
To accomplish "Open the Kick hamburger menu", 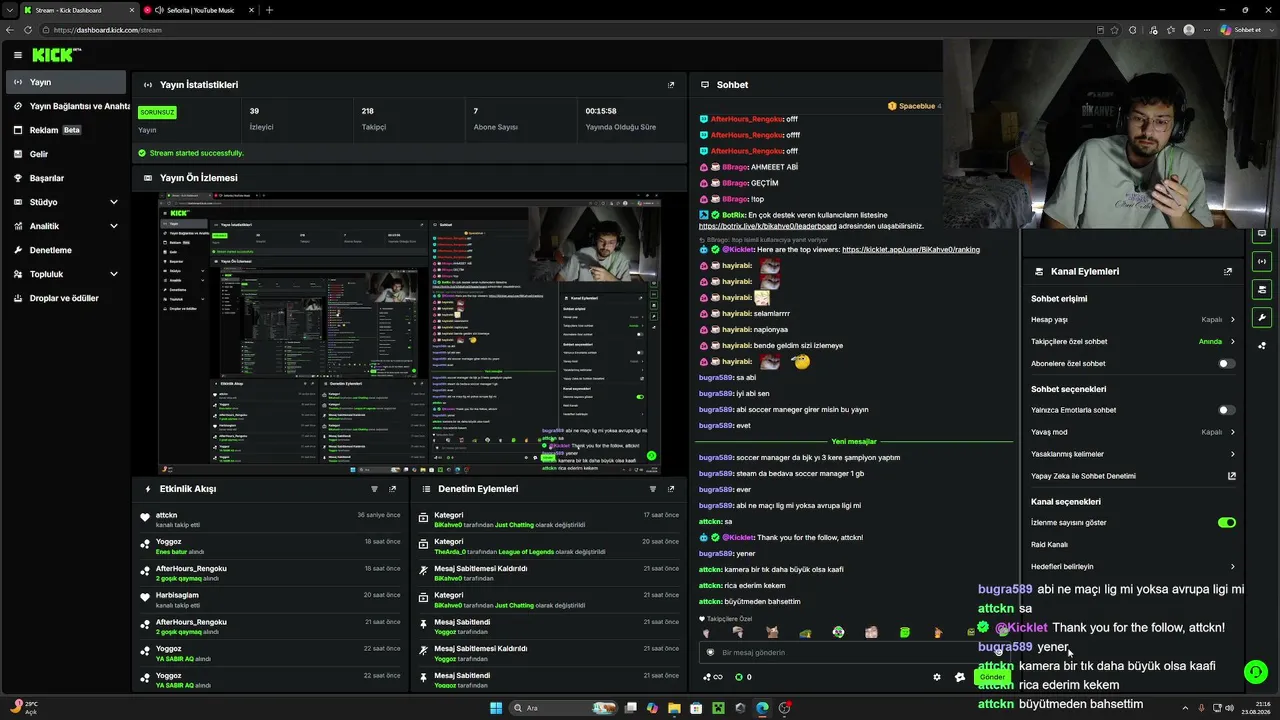I will tap(17, 55).
